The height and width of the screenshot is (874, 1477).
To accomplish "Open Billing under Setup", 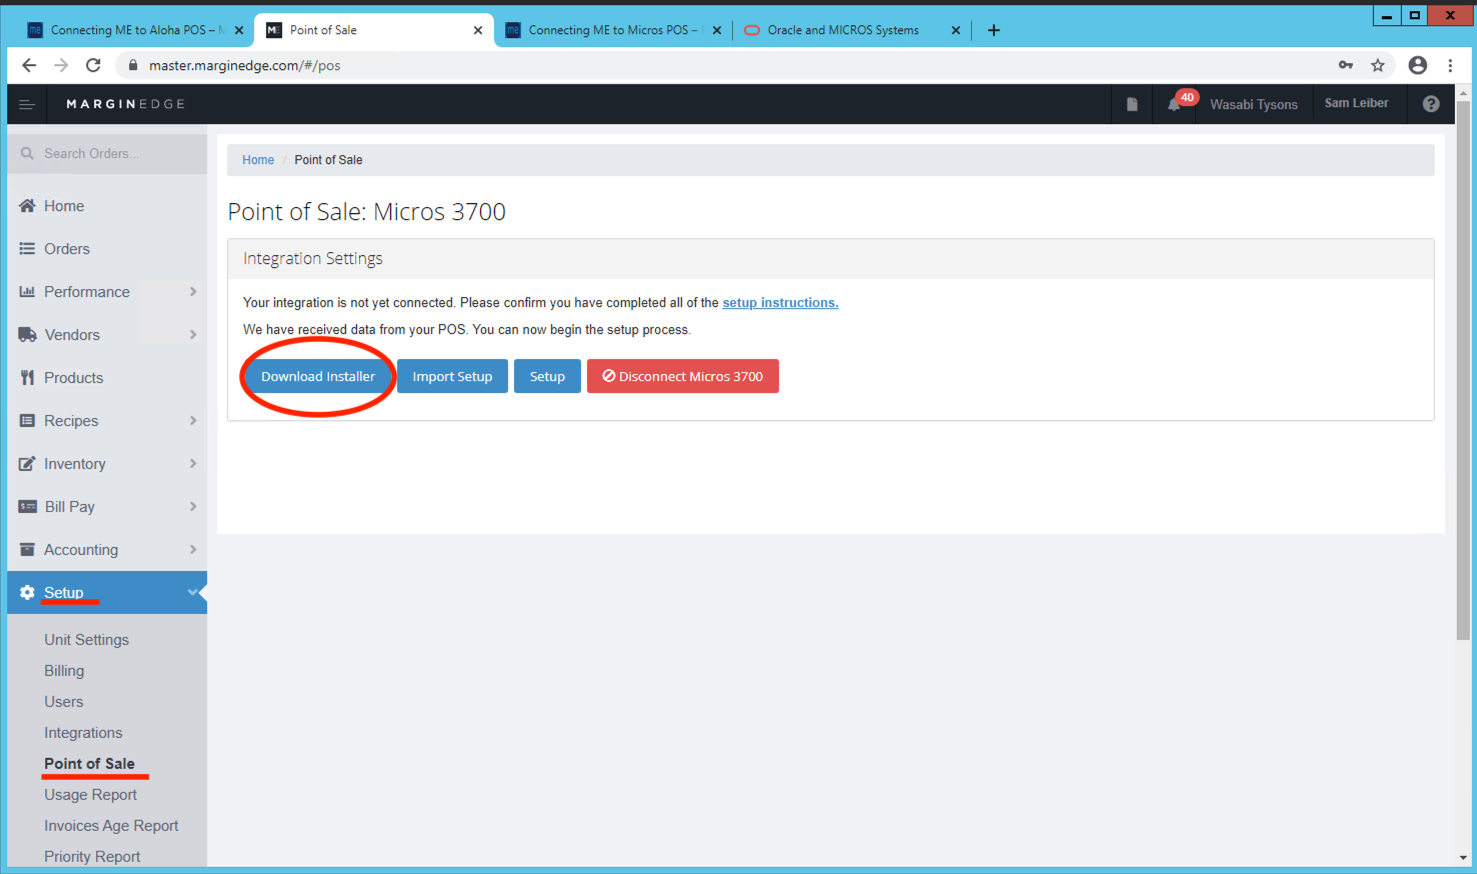I will [64, 671].
